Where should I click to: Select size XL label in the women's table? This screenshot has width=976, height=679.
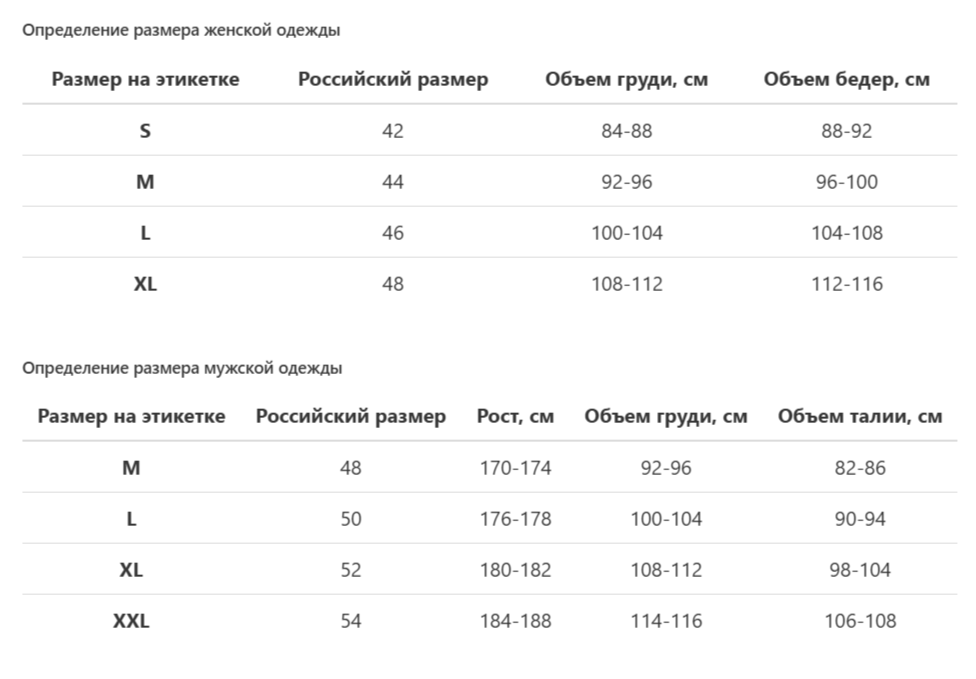pyautogui.click(x=145, y=284)
